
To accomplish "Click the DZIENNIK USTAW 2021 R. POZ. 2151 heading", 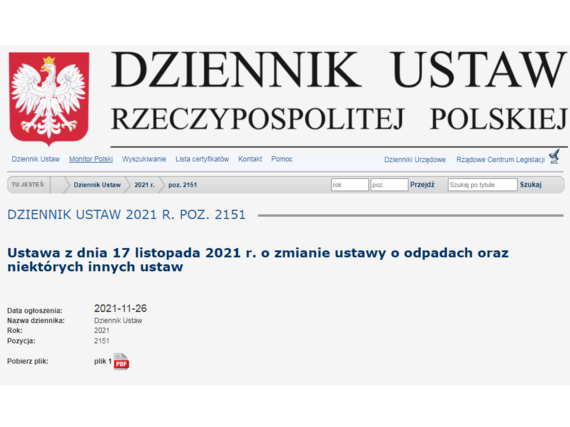I will (x=127, y=214).
